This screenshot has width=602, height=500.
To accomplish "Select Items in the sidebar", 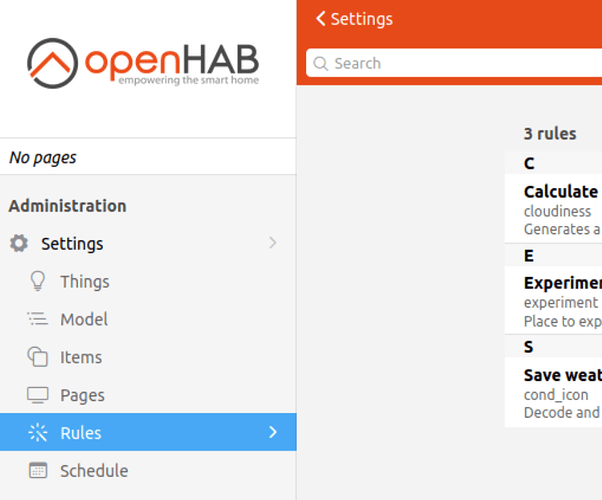I will pos(81,358).
